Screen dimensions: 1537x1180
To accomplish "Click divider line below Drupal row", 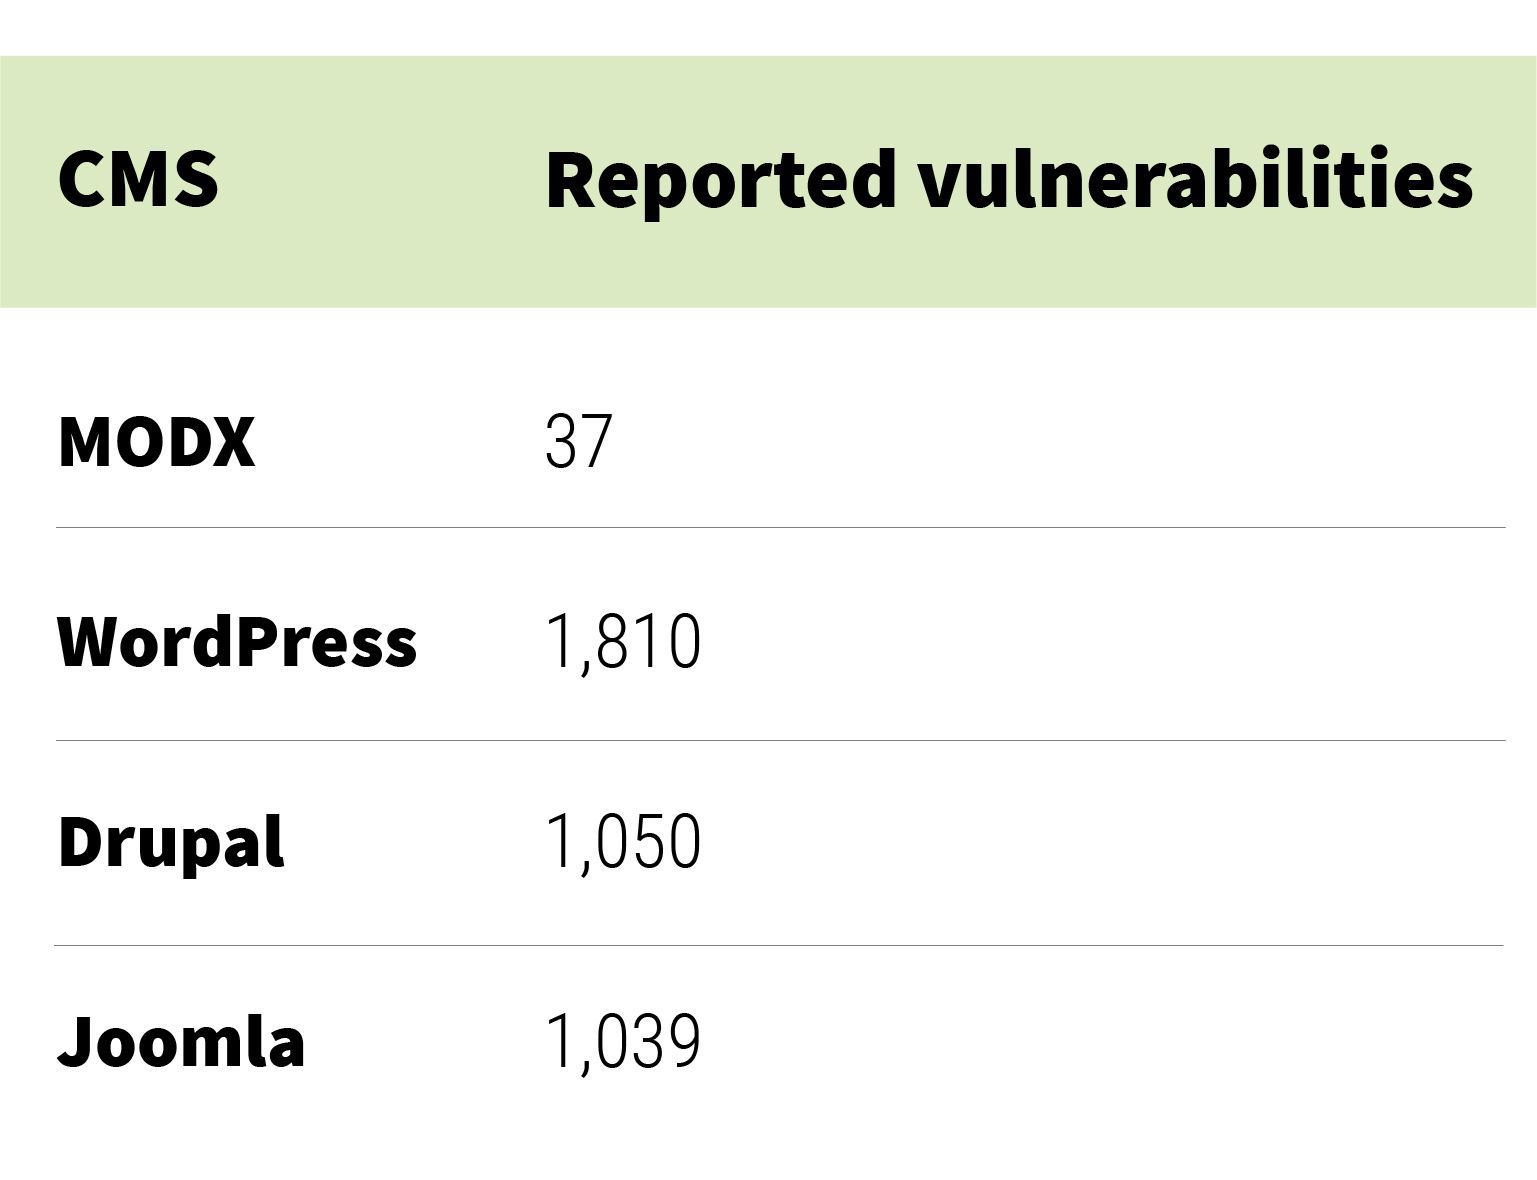I will (x=780, y=945).
